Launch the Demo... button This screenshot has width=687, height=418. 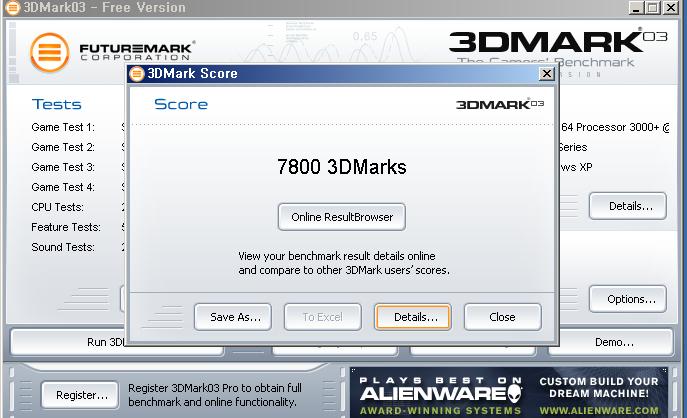(x=611, y=342)
